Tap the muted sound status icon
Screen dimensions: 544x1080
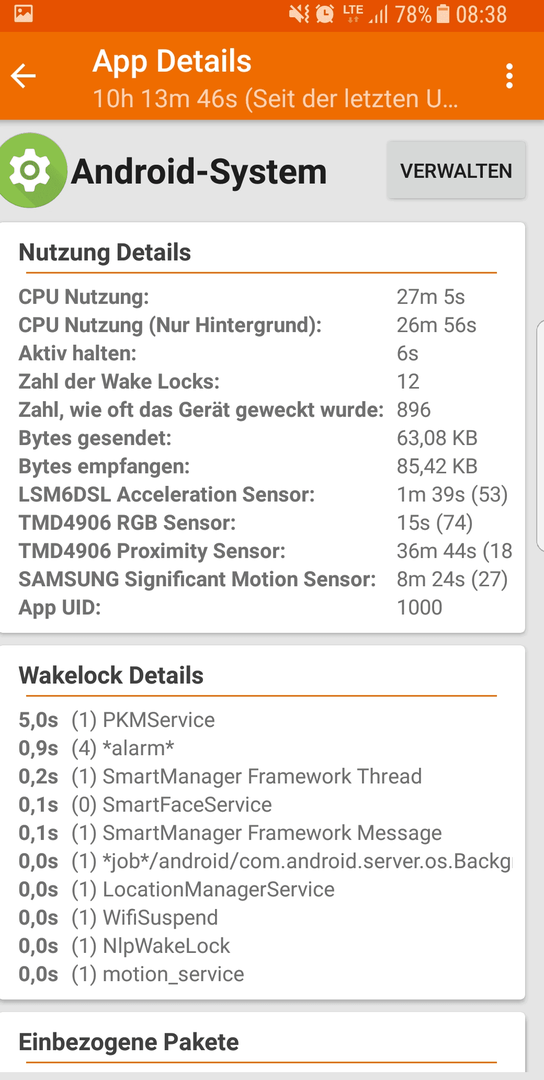point(299,14)
